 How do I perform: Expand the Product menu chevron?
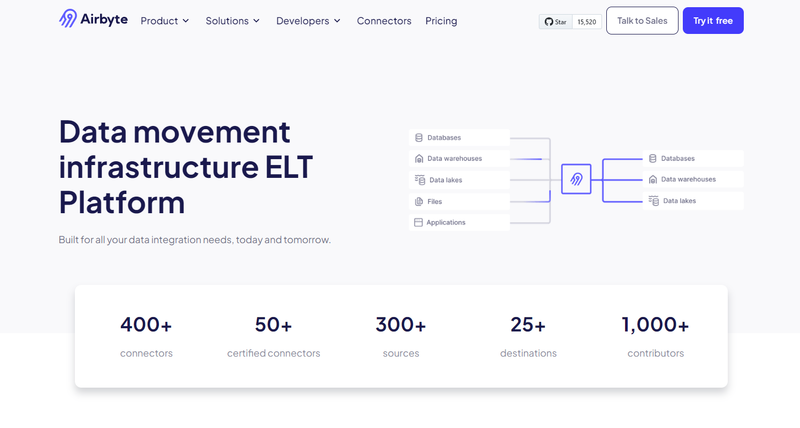(186, 21)
